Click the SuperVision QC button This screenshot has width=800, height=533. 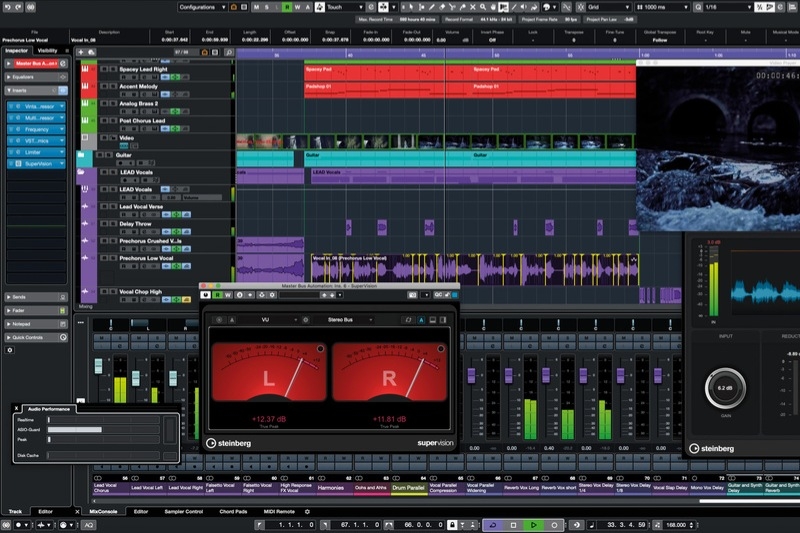tap(438, 295)
